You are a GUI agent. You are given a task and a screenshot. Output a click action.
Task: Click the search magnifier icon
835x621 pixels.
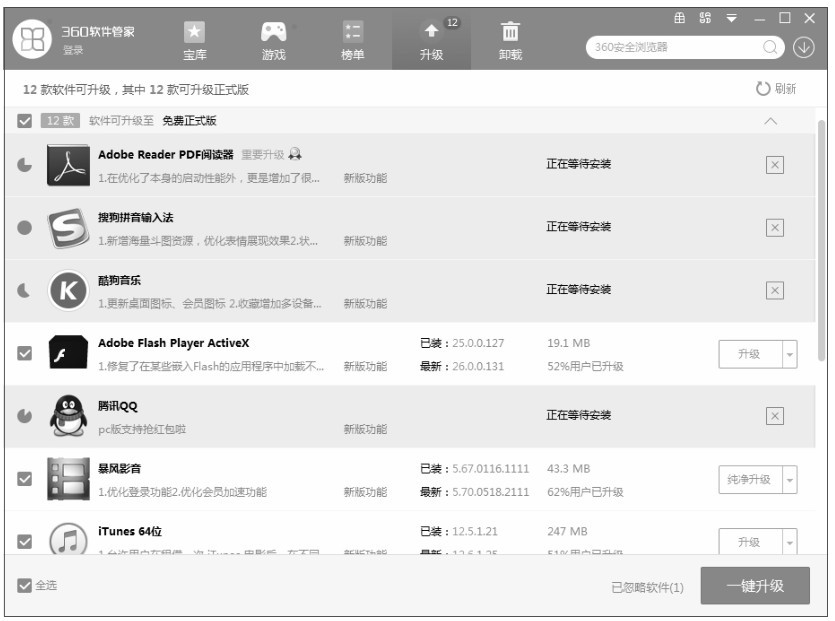click(x=769, y=47)
